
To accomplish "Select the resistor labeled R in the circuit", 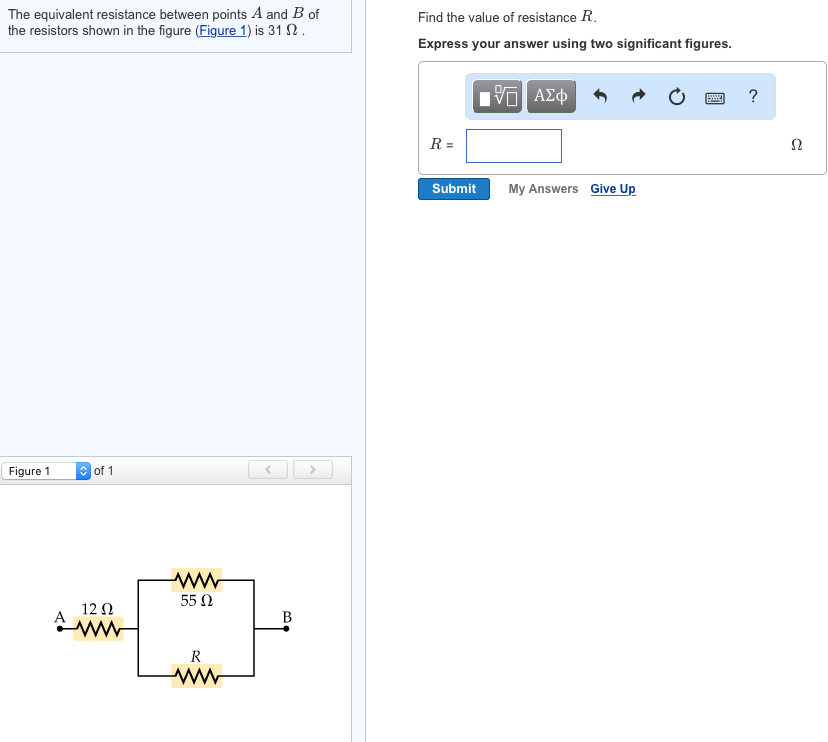I will coord(195,676).
